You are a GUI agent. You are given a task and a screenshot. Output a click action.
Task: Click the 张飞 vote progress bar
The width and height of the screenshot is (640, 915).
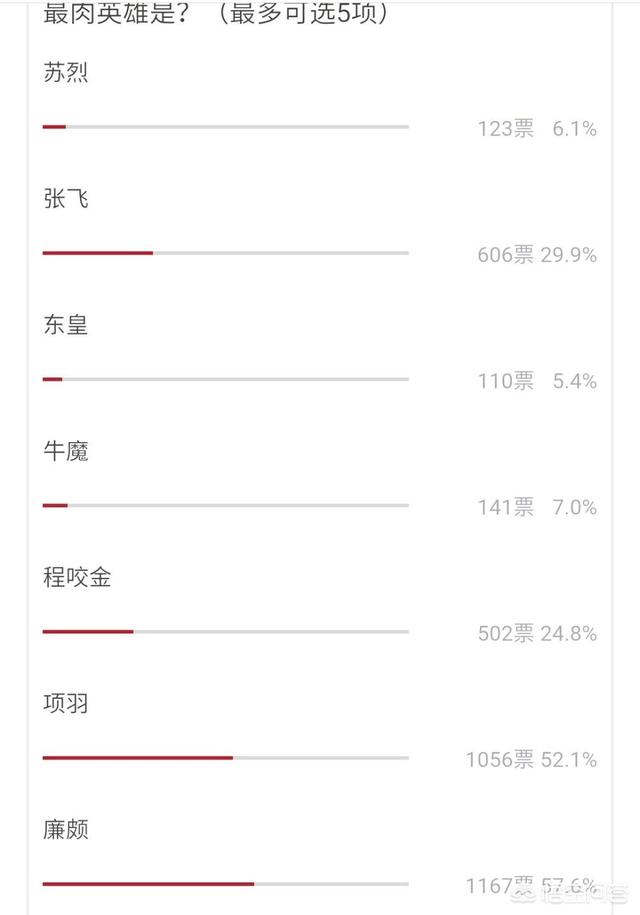click(226, 253)
